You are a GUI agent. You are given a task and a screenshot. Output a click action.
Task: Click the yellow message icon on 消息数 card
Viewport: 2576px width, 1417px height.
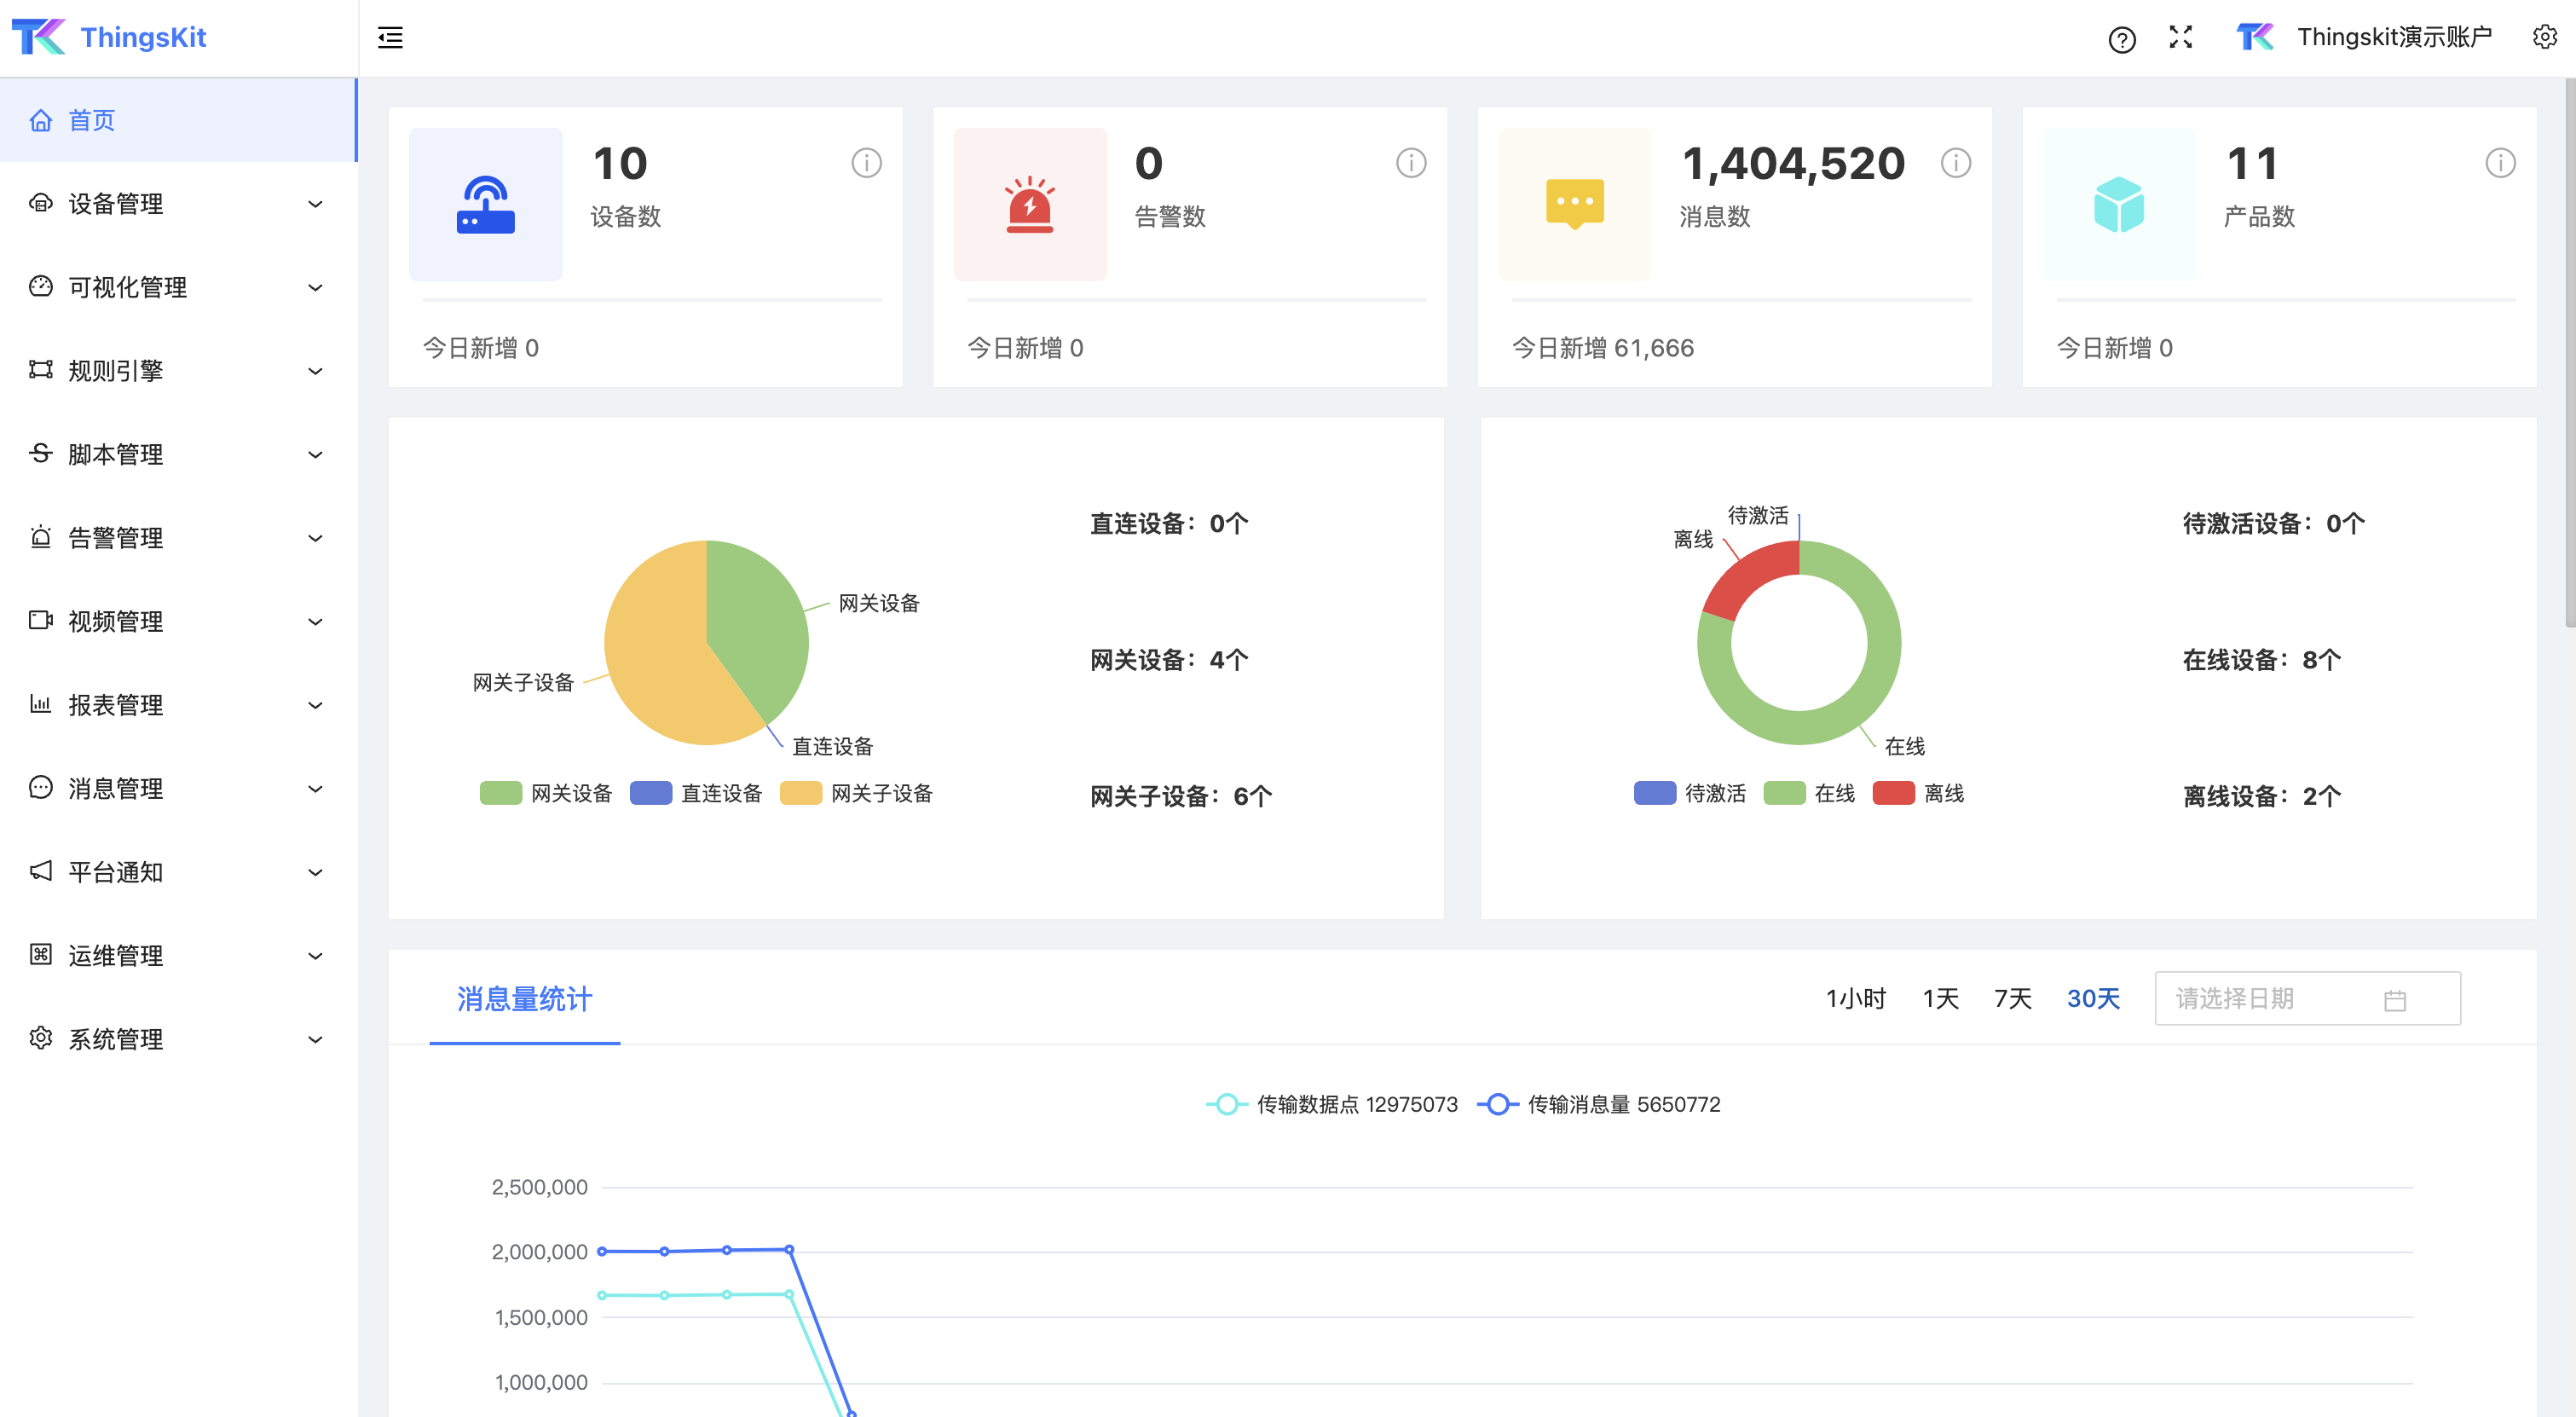[1575, 204]
